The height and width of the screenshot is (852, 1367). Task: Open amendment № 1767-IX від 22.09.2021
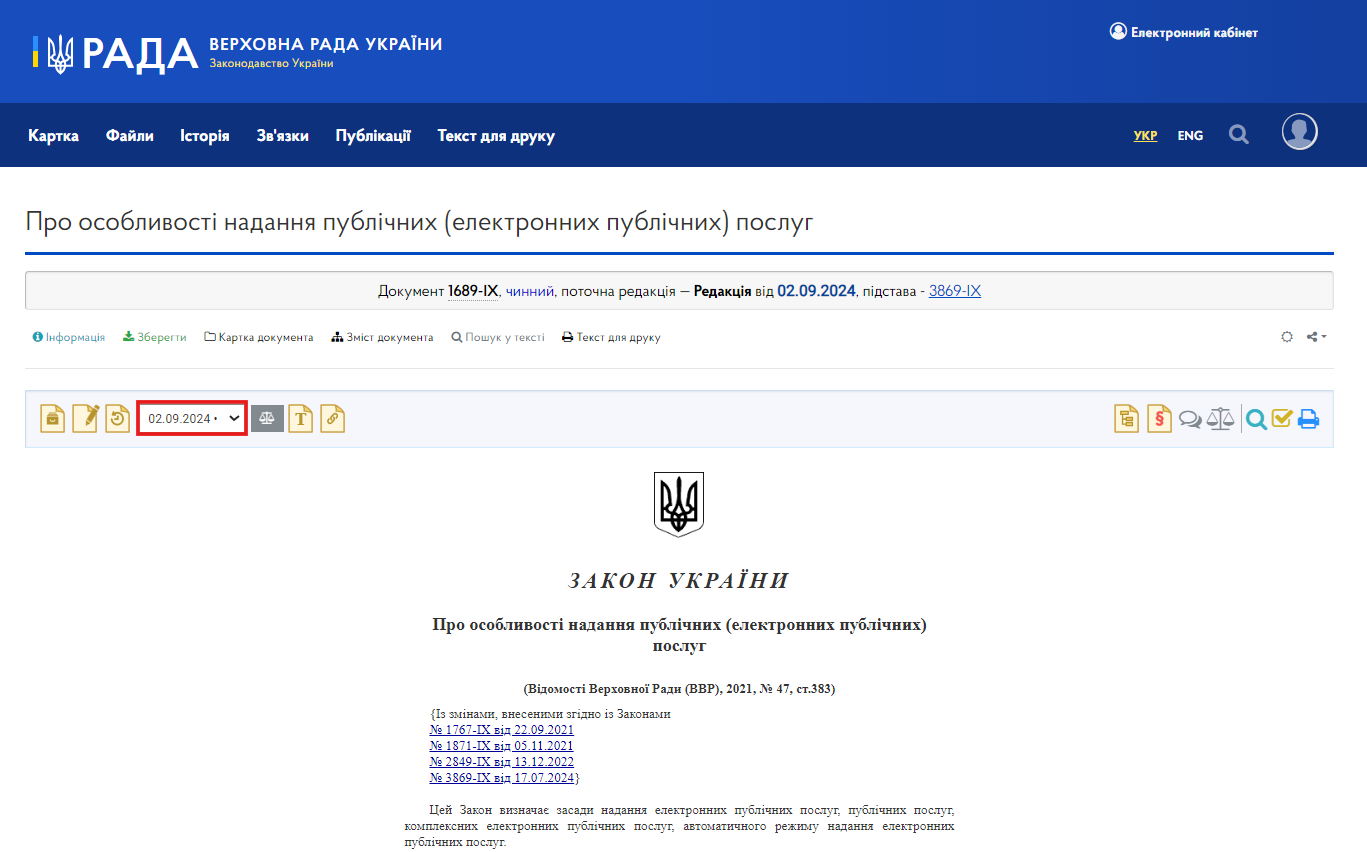pos(502,730)
